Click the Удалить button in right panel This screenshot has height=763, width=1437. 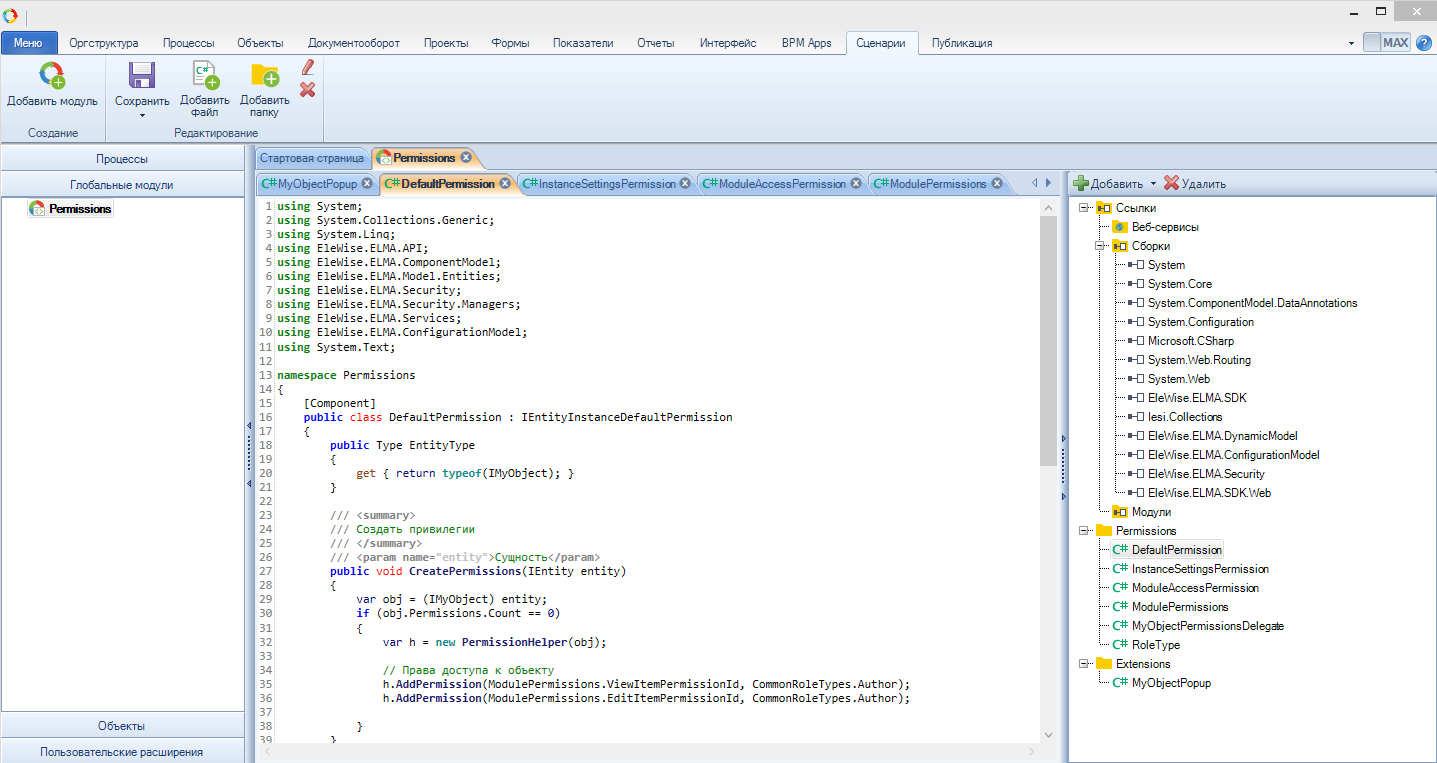click(x=1195, y=184)
